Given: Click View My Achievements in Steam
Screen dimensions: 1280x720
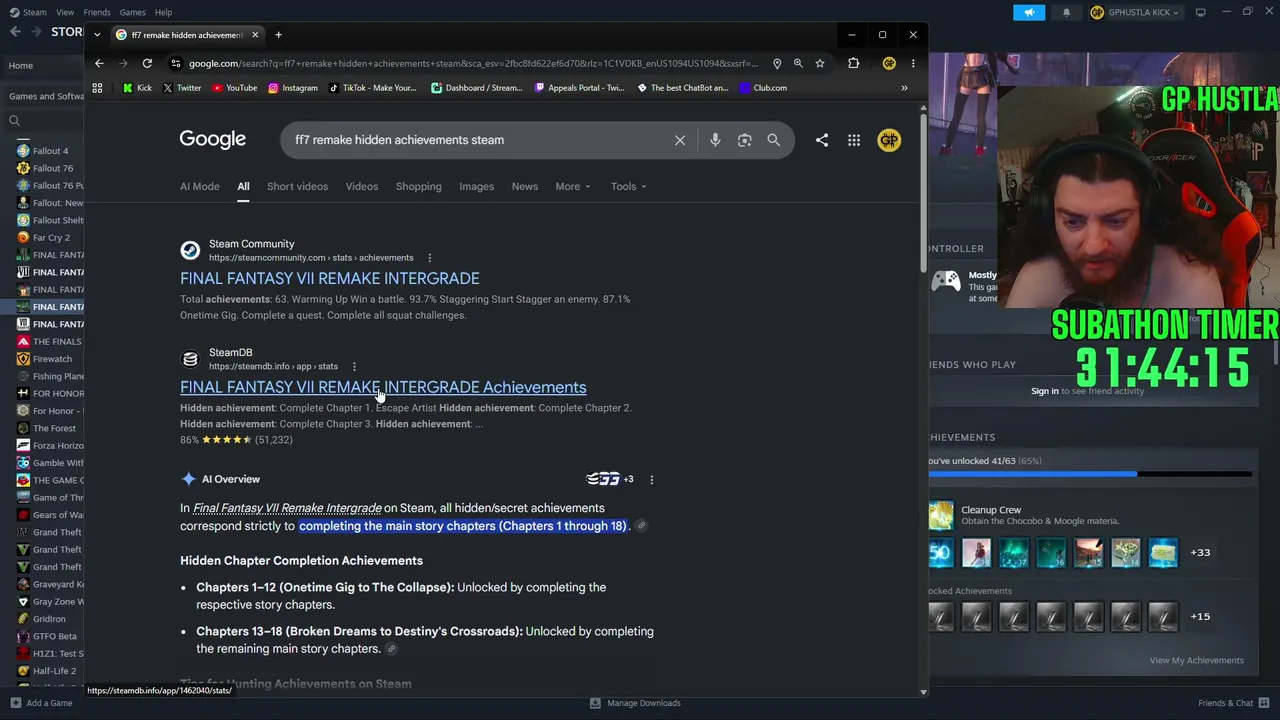Looking at the screenshot, I should 1197,660.
